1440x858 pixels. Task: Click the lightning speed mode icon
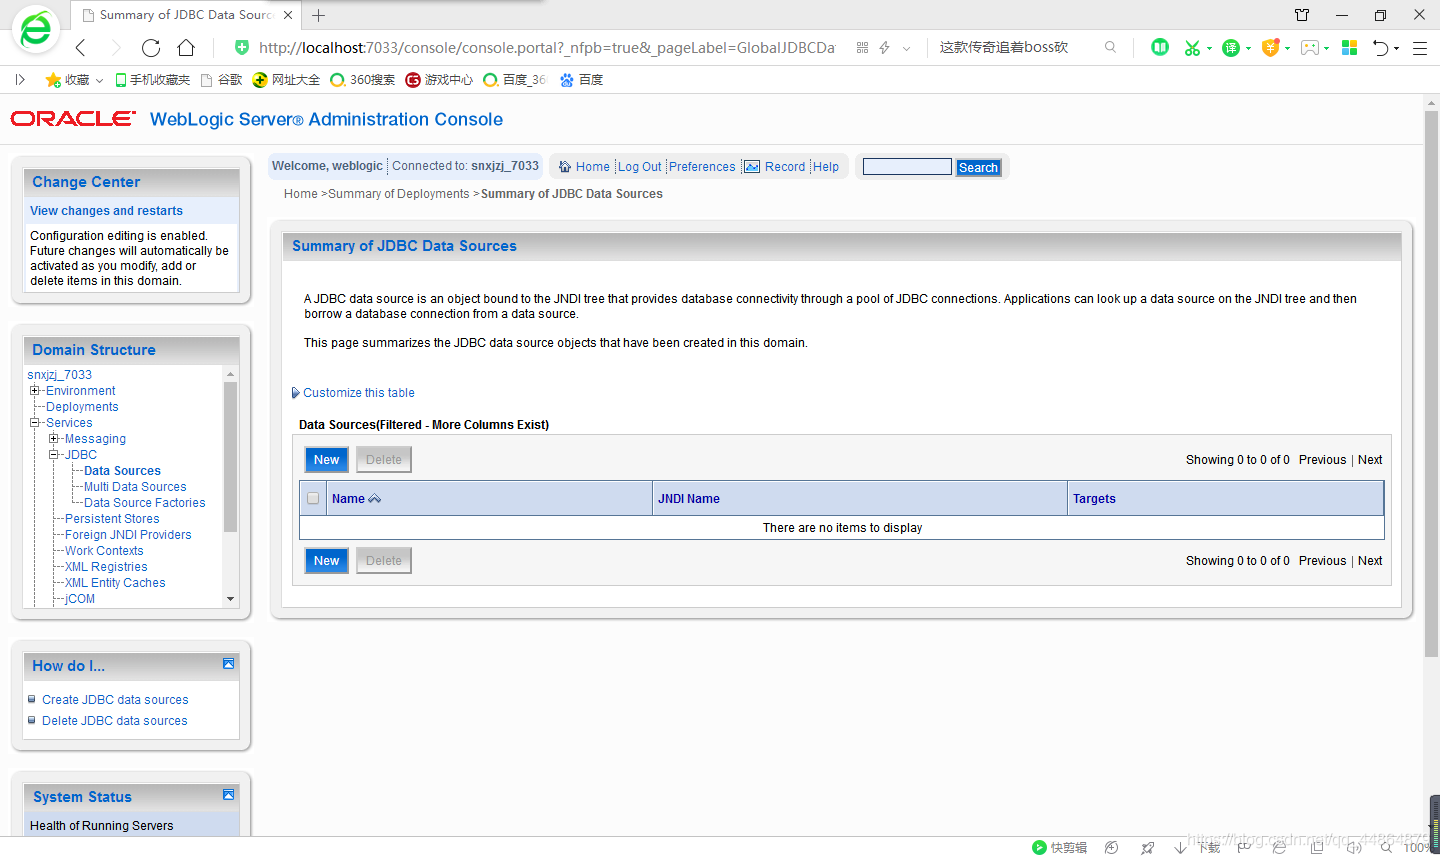(x=884, y=48)
